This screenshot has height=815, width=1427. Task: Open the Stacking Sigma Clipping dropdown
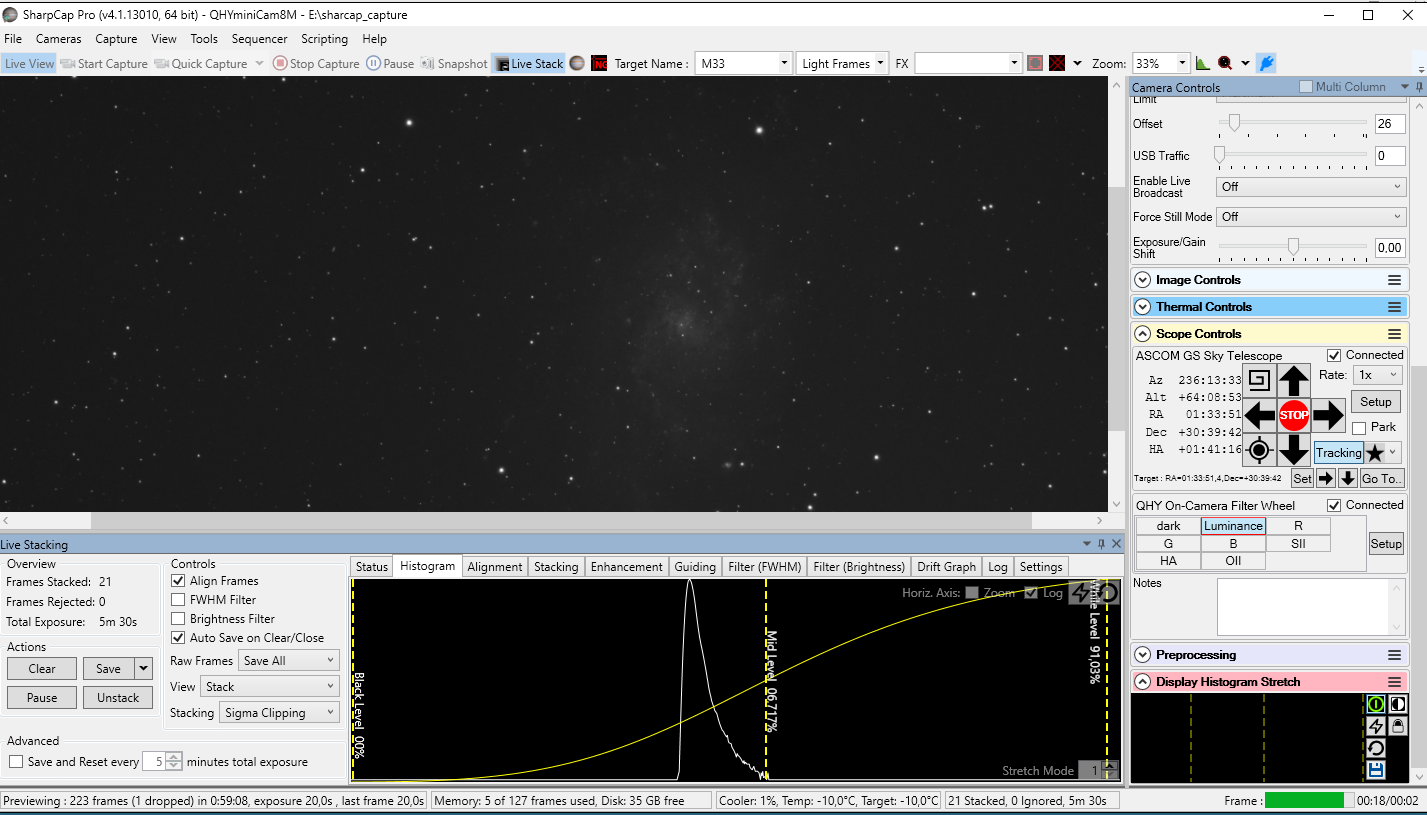tap(280, 713)
